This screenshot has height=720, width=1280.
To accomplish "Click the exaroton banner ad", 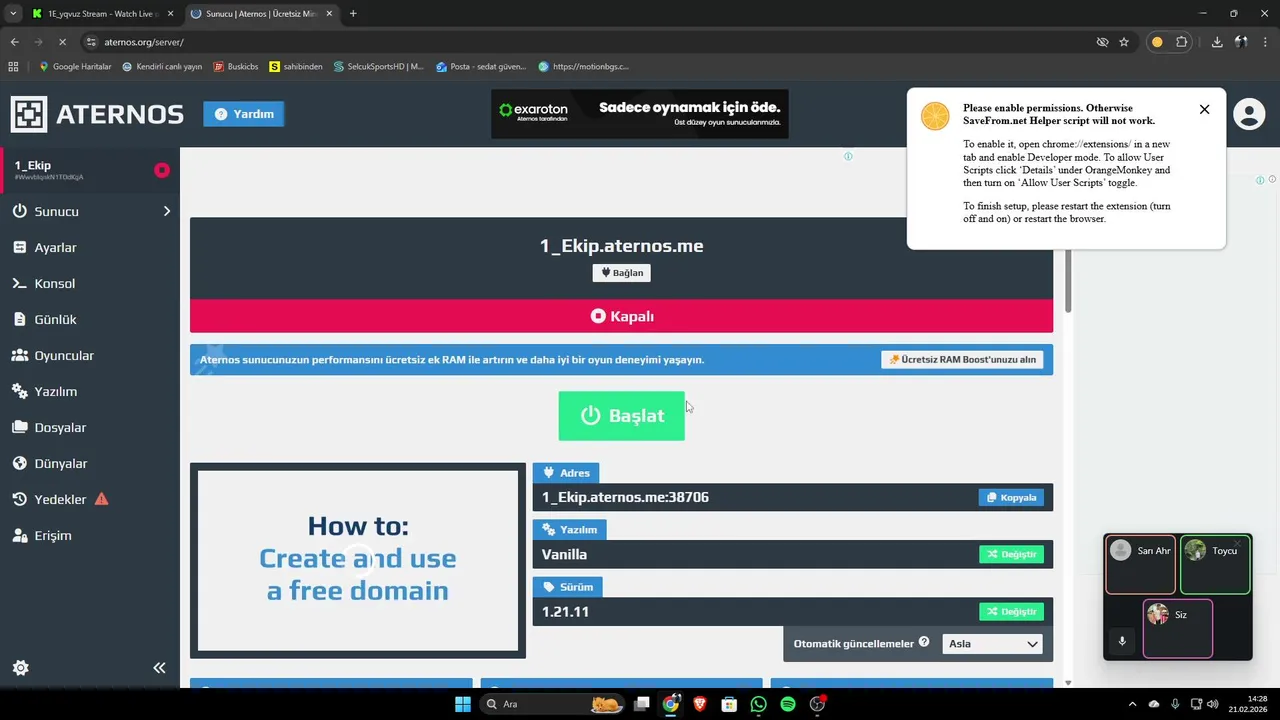I will click(x=639, y=114).
